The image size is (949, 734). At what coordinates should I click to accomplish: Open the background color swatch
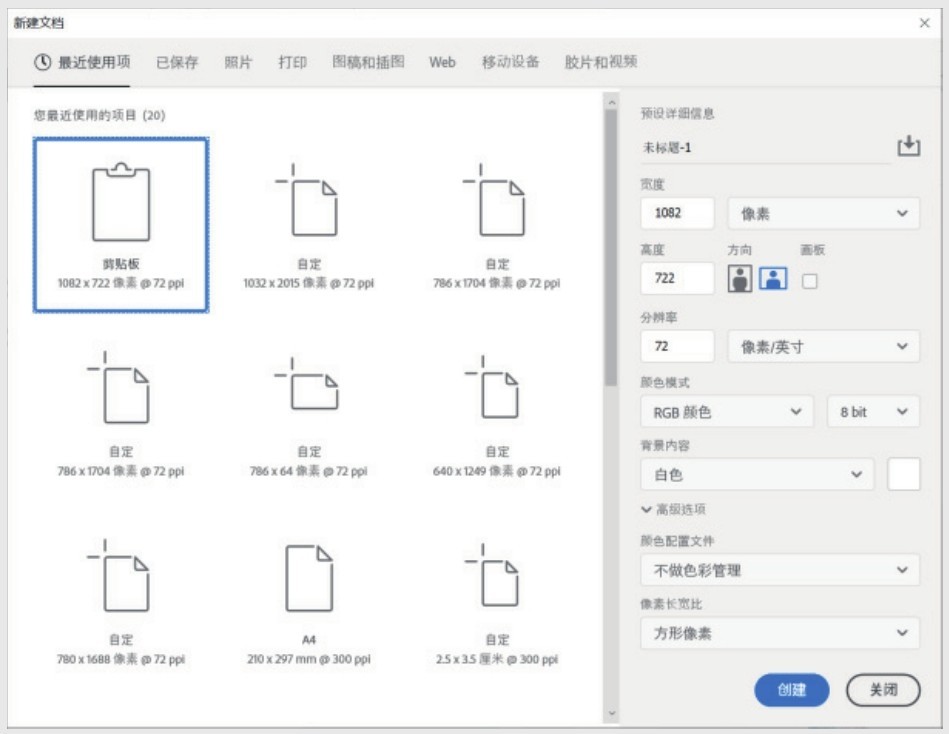pyautogui.click(x=904, y=474)
